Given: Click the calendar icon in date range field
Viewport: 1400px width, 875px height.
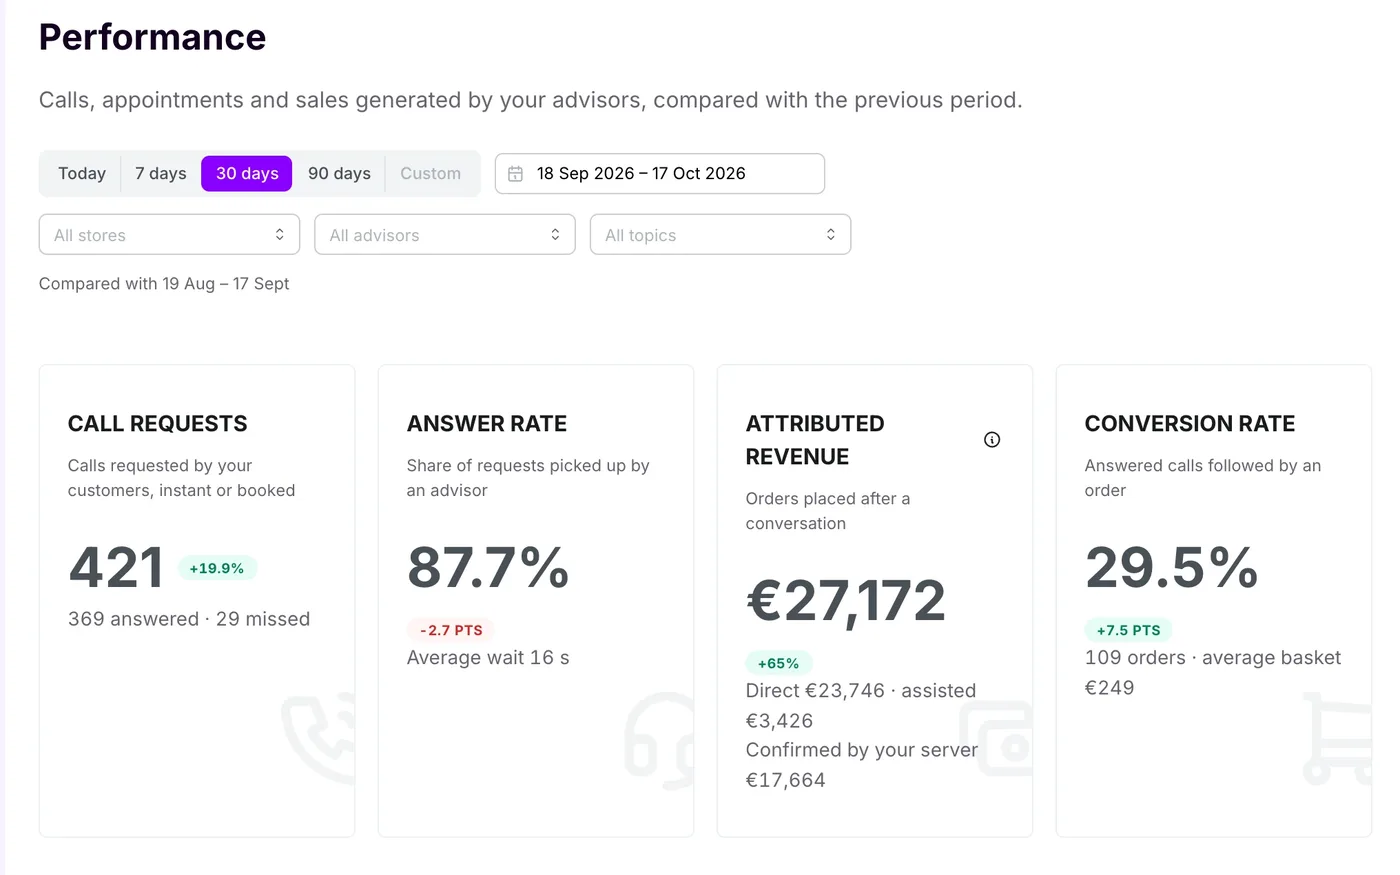Looking at the screenshot, I should (x=515, y=174).
